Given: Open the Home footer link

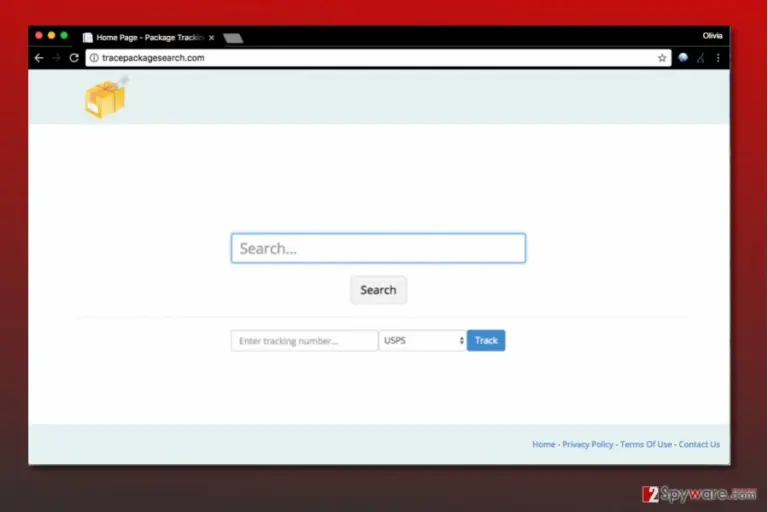Looking at the screenshot, I should 544,444.
